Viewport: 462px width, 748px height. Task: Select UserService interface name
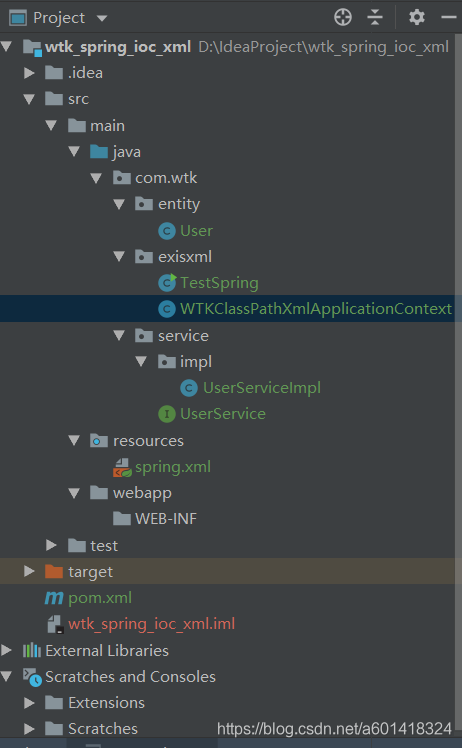pyautogui.click(x=222, y=414)
